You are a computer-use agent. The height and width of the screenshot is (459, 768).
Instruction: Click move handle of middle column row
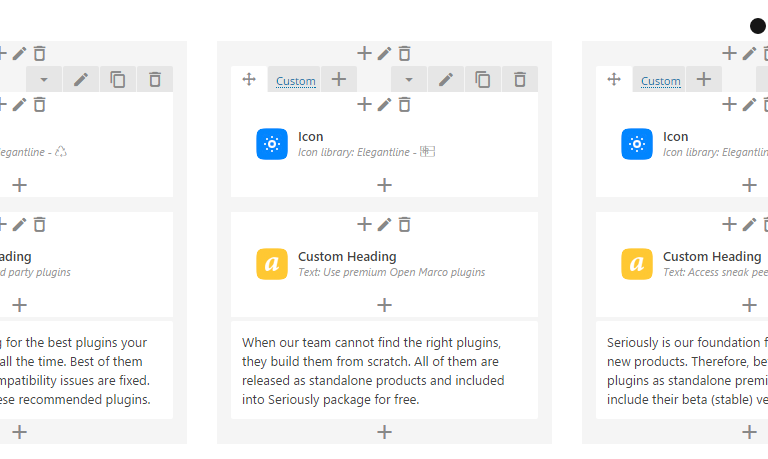point(249,79)
